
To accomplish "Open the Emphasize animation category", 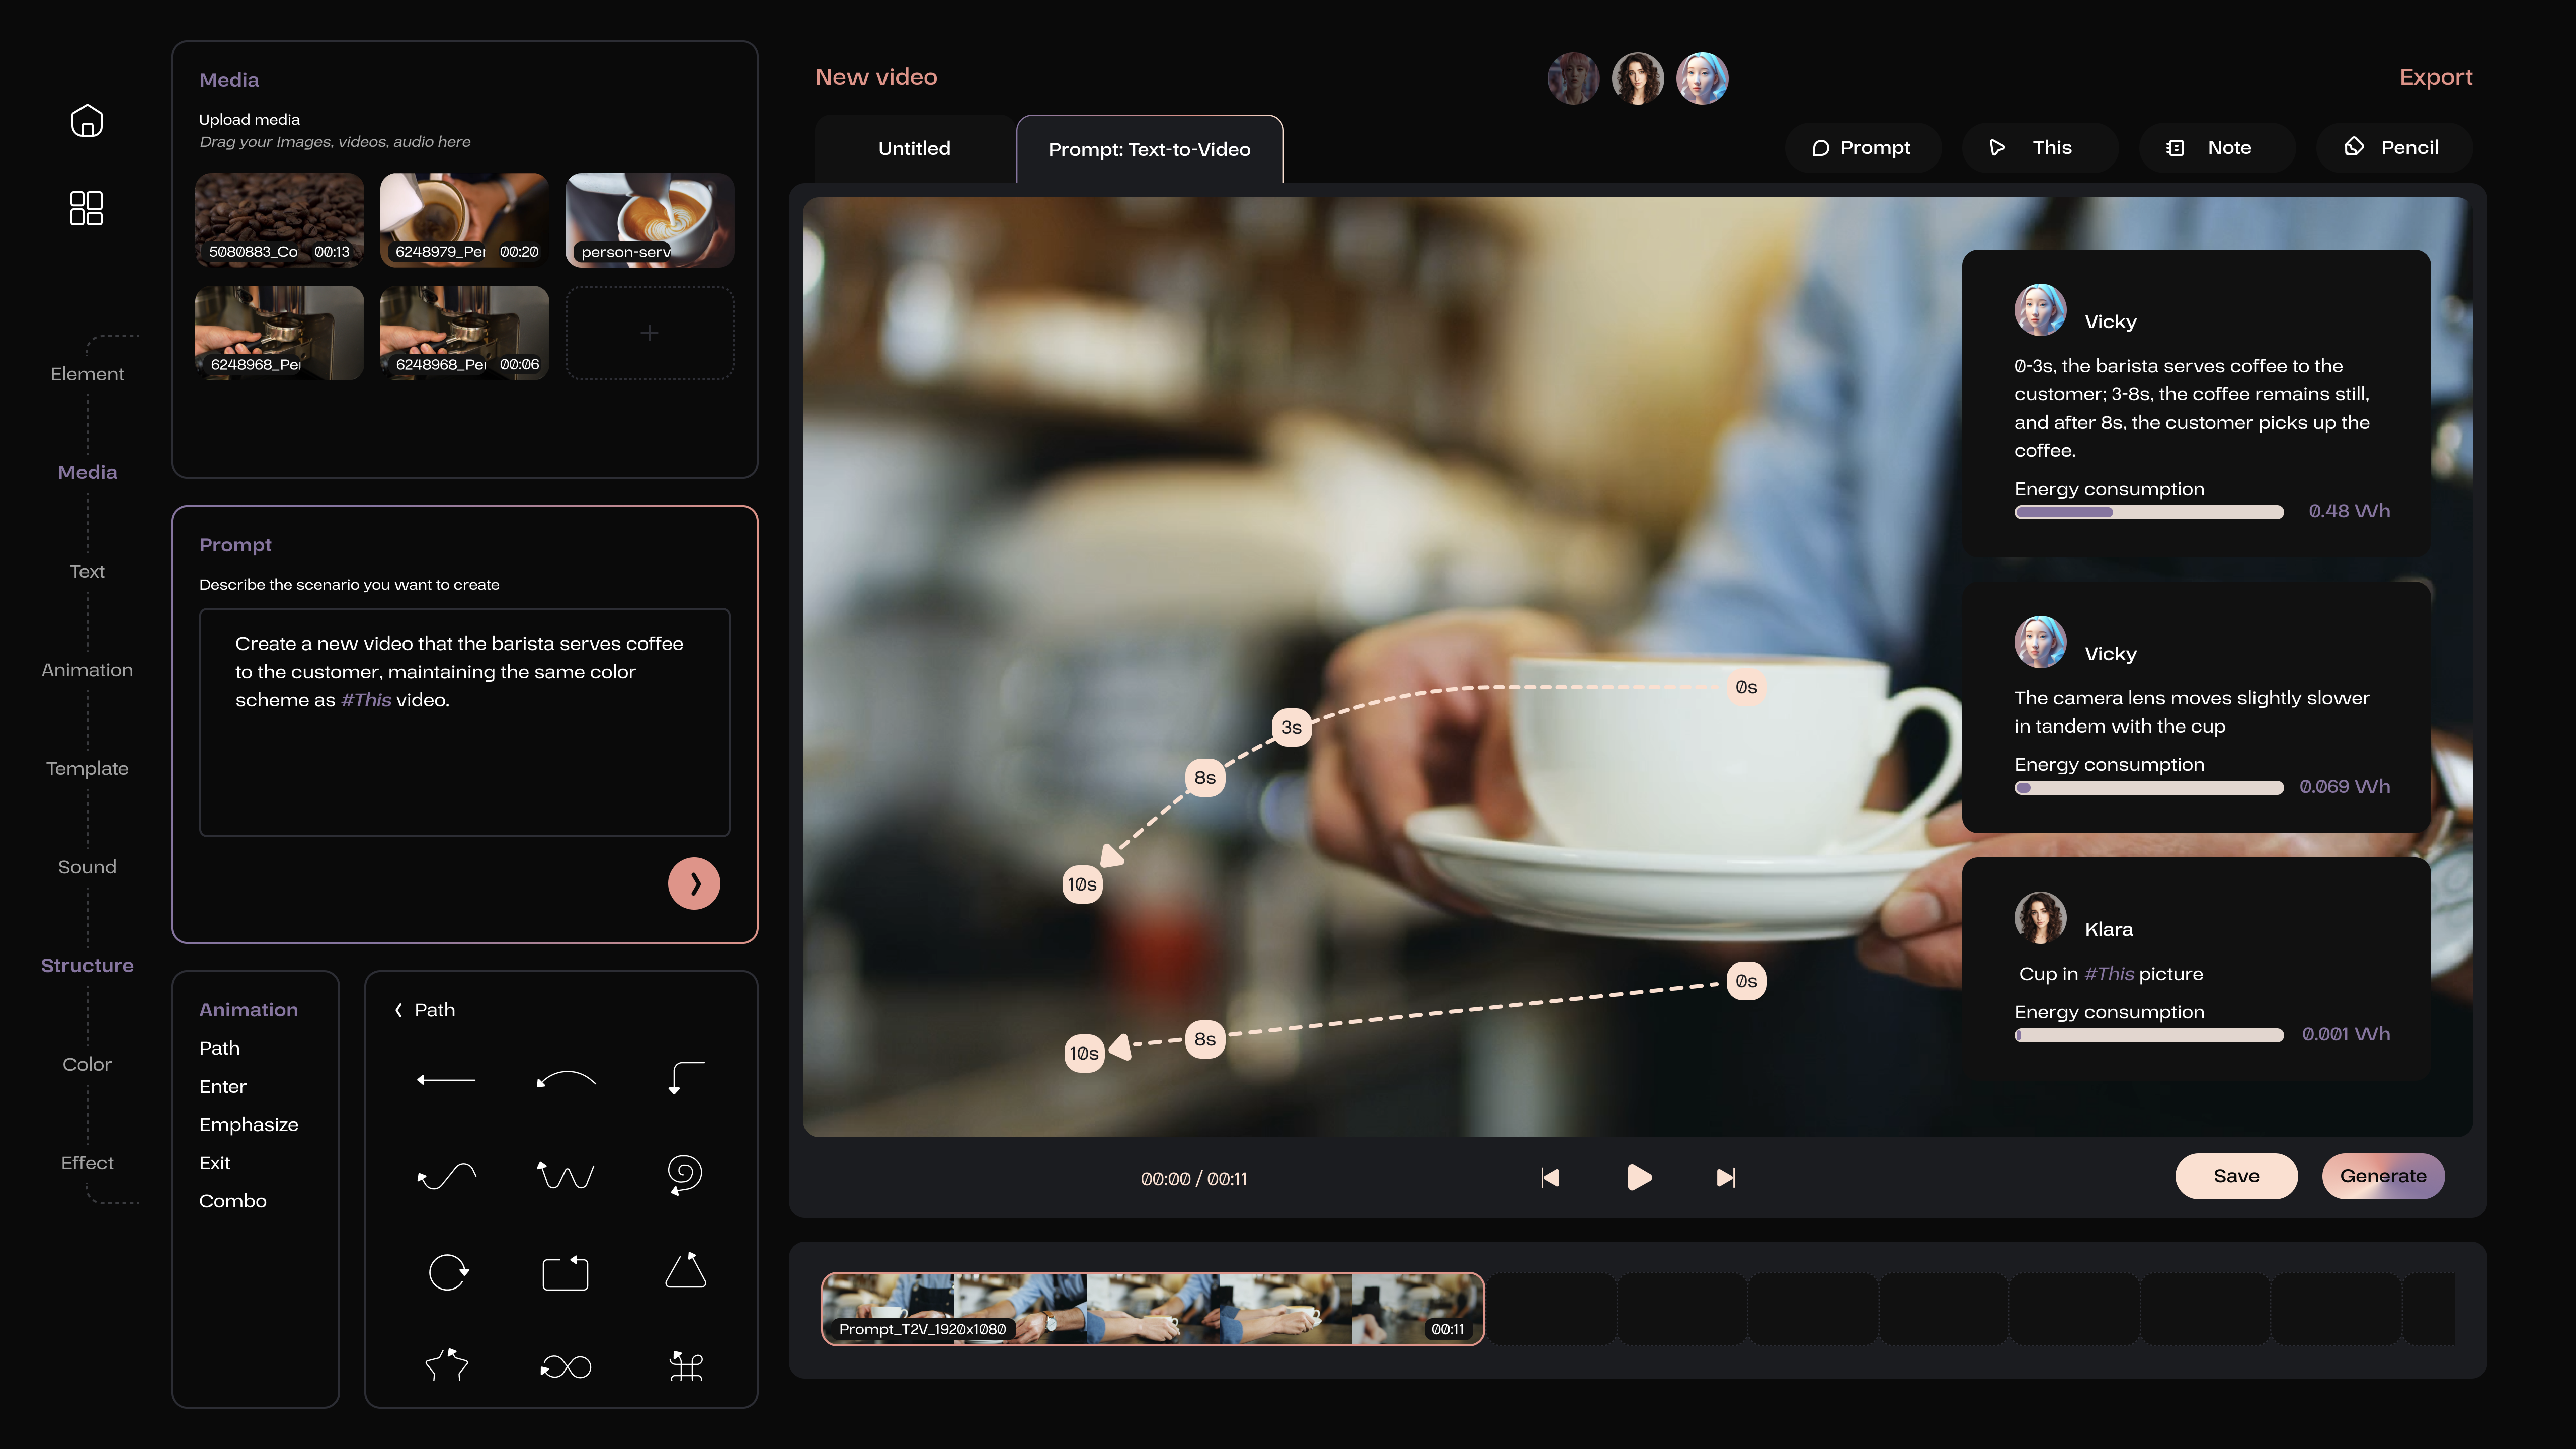I will click(x=248, y=1124).
